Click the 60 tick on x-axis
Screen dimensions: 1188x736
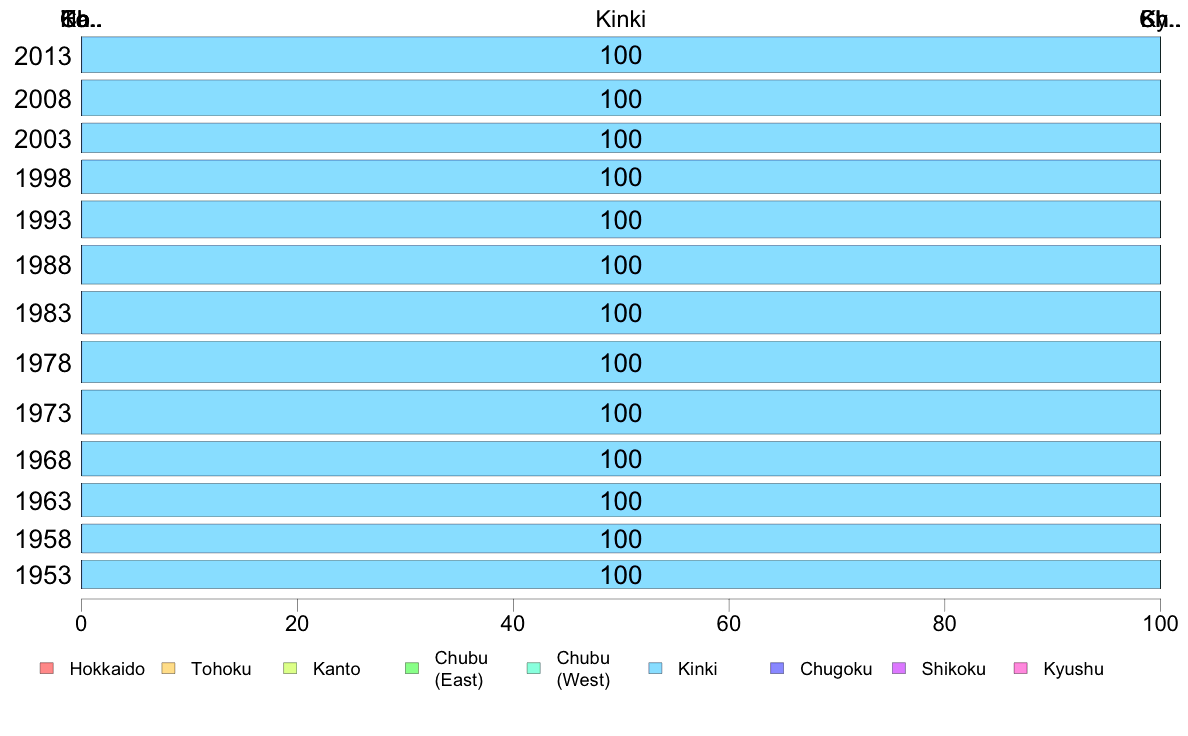click(729, 624)
